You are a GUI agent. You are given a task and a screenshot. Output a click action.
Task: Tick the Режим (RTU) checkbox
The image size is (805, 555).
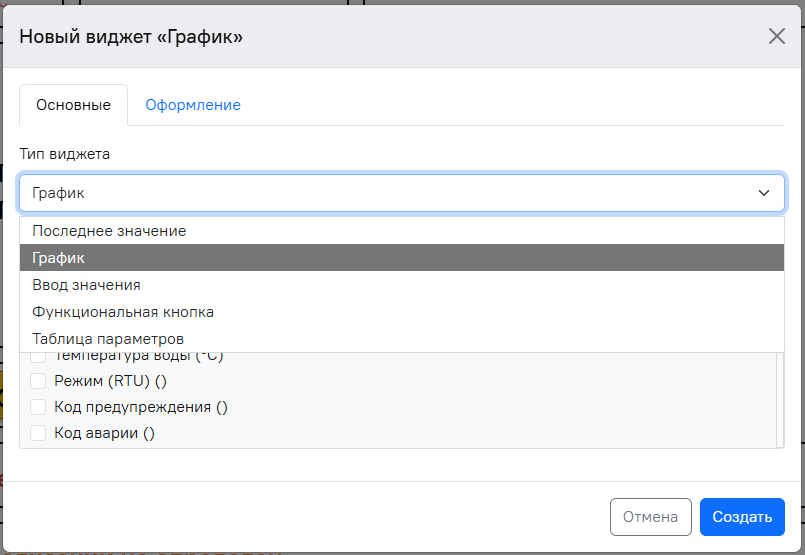(38, 381)
